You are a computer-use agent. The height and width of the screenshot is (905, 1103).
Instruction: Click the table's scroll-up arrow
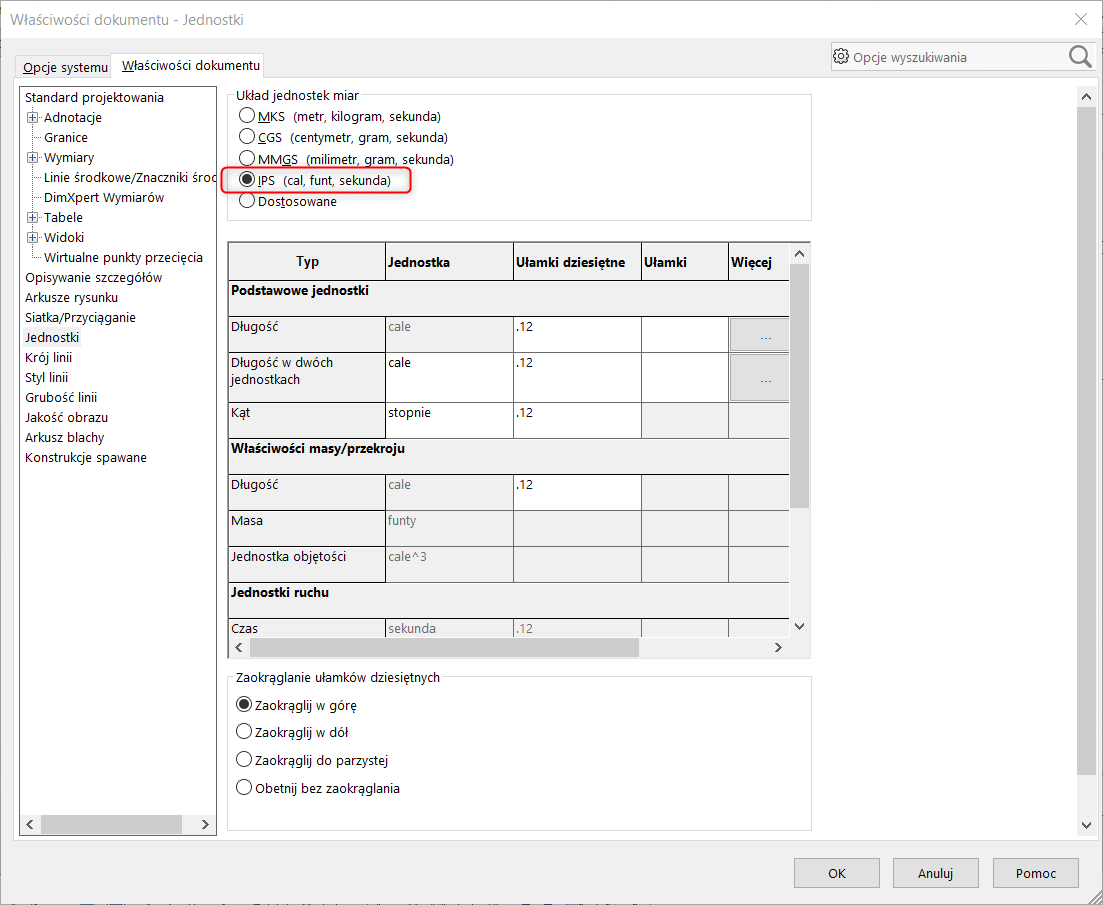(x=798, y=253)
